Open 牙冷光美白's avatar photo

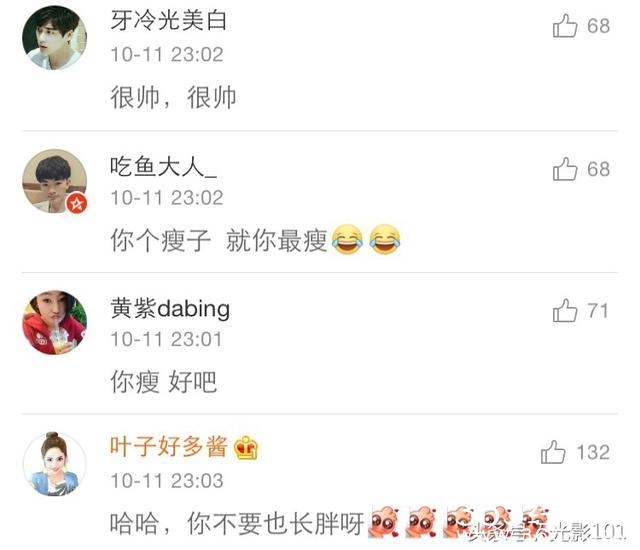tap(54, 38)
